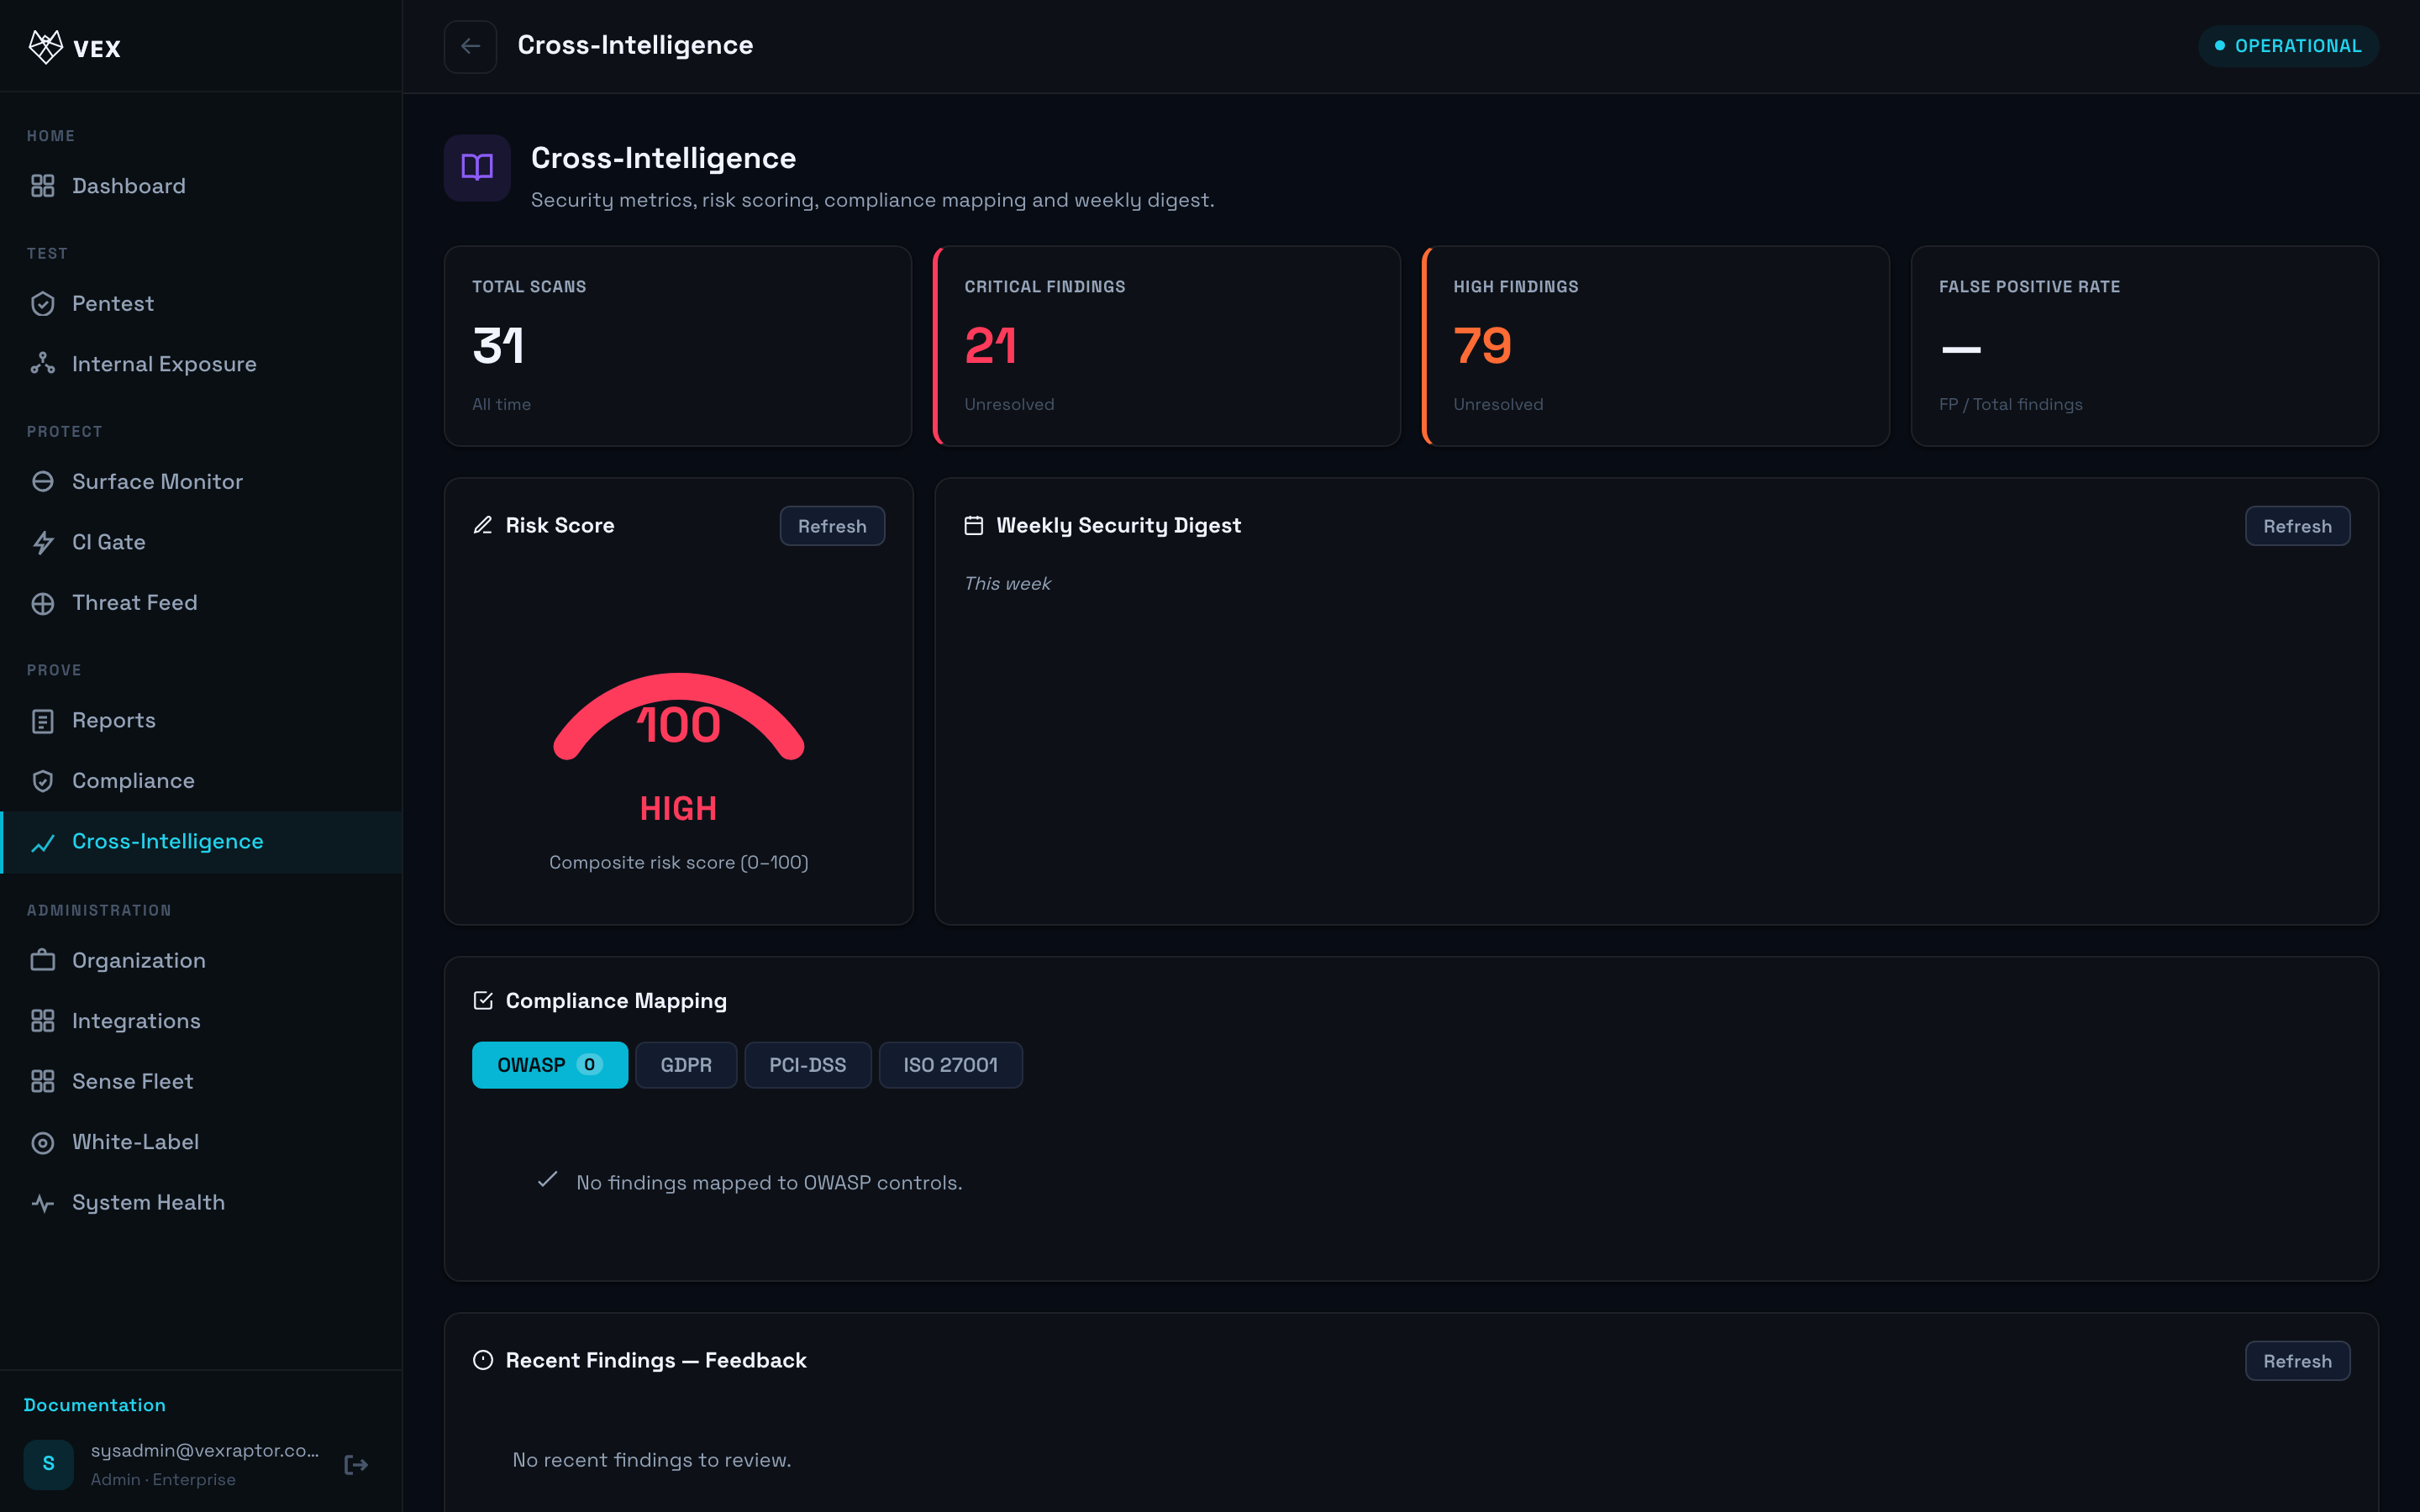The image size is (2420, 1512).
Task: Click the Total Scans card
Action: [x=678, y=346]
